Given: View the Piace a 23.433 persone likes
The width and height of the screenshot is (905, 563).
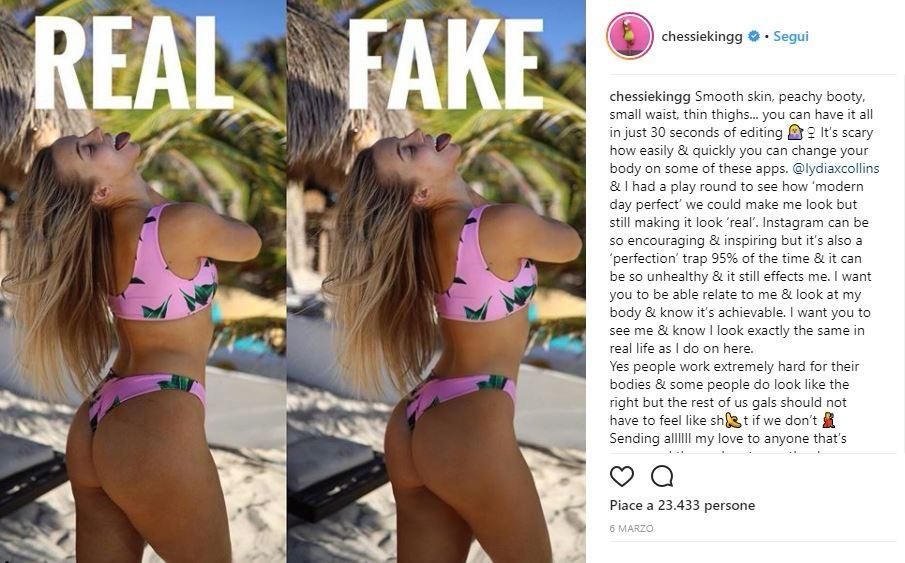Looking at the screenshot, I should pos(682,505).
